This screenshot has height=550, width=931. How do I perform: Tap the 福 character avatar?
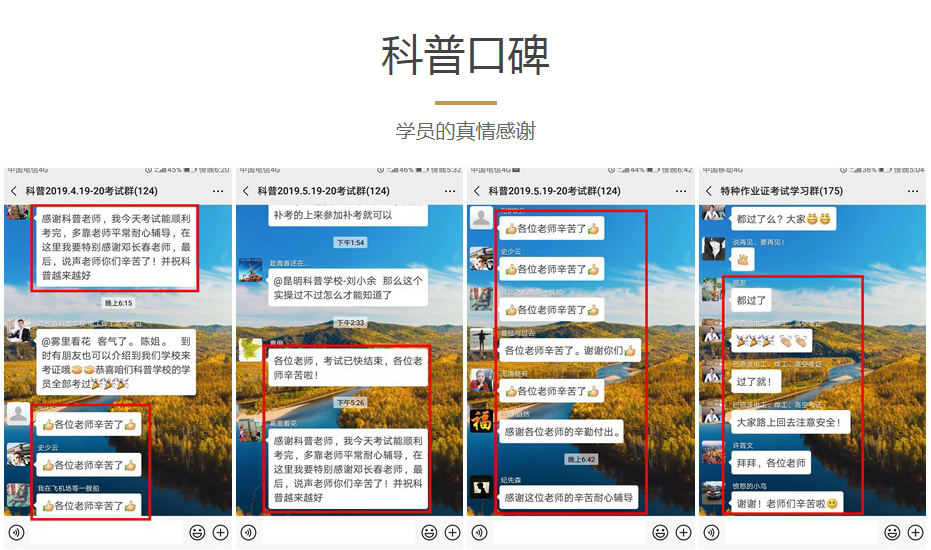coord(482,421)
